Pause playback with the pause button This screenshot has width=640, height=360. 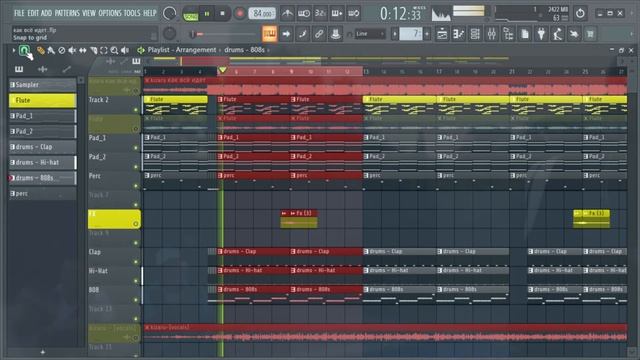(x=207, y=13)
